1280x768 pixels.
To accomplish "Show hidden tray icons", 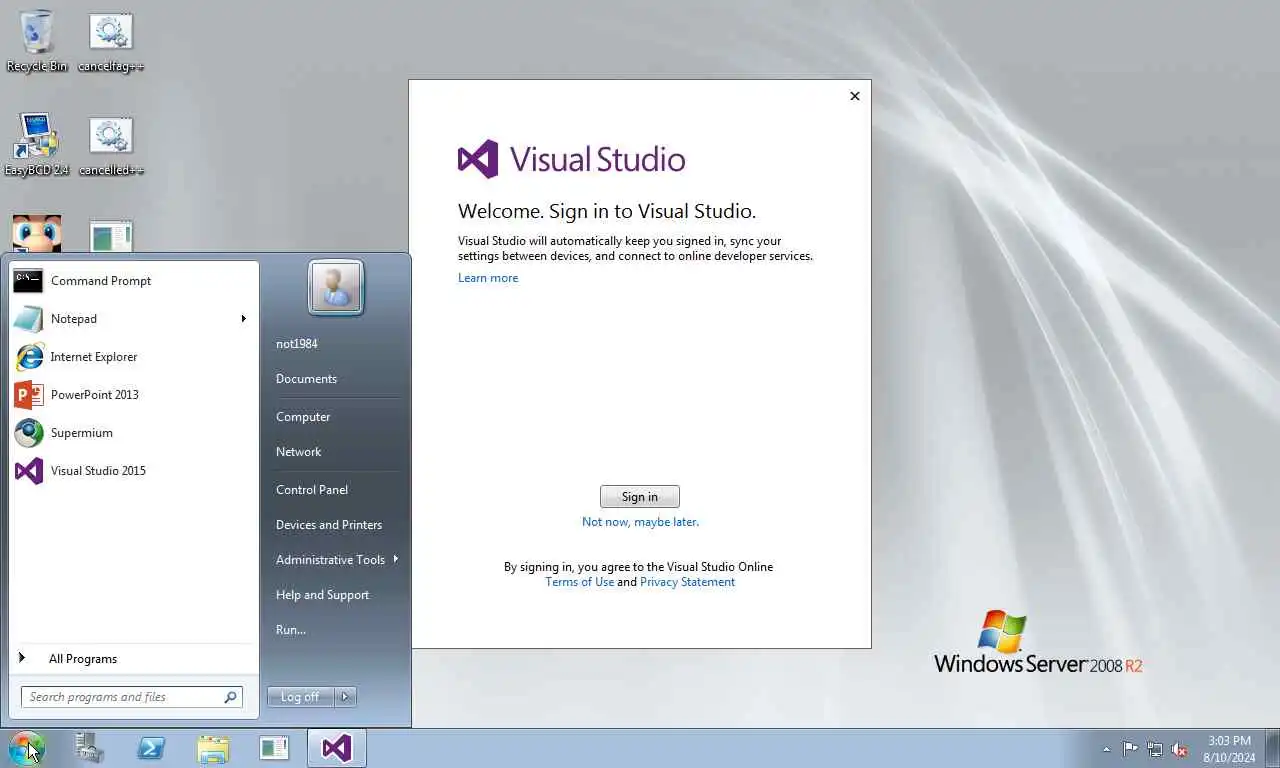I will pyautogui.click(x=1106, y=749).
